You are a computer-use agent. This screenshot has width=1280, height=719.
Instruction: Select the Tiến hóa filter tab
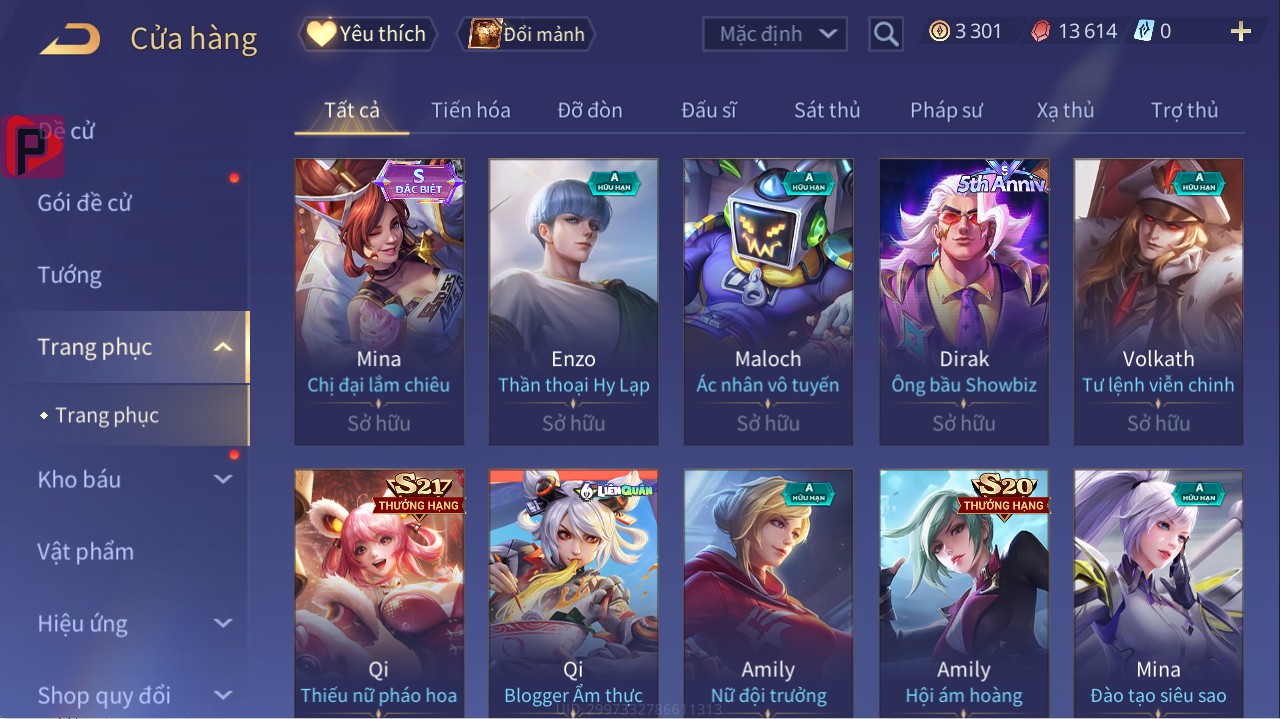point(471,110)
